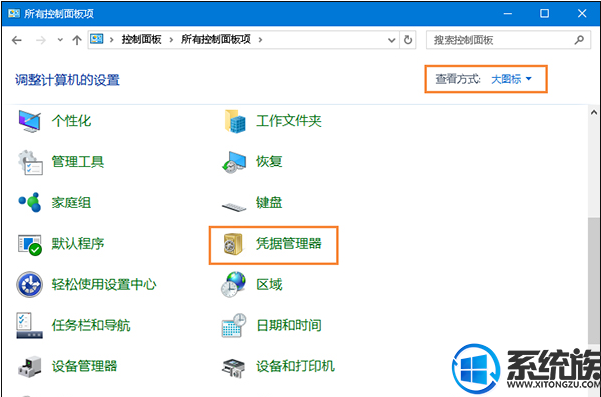Open the 轻松使用设置中心 link
Viewport: 601px width, 397px height.
coord(104,284)
